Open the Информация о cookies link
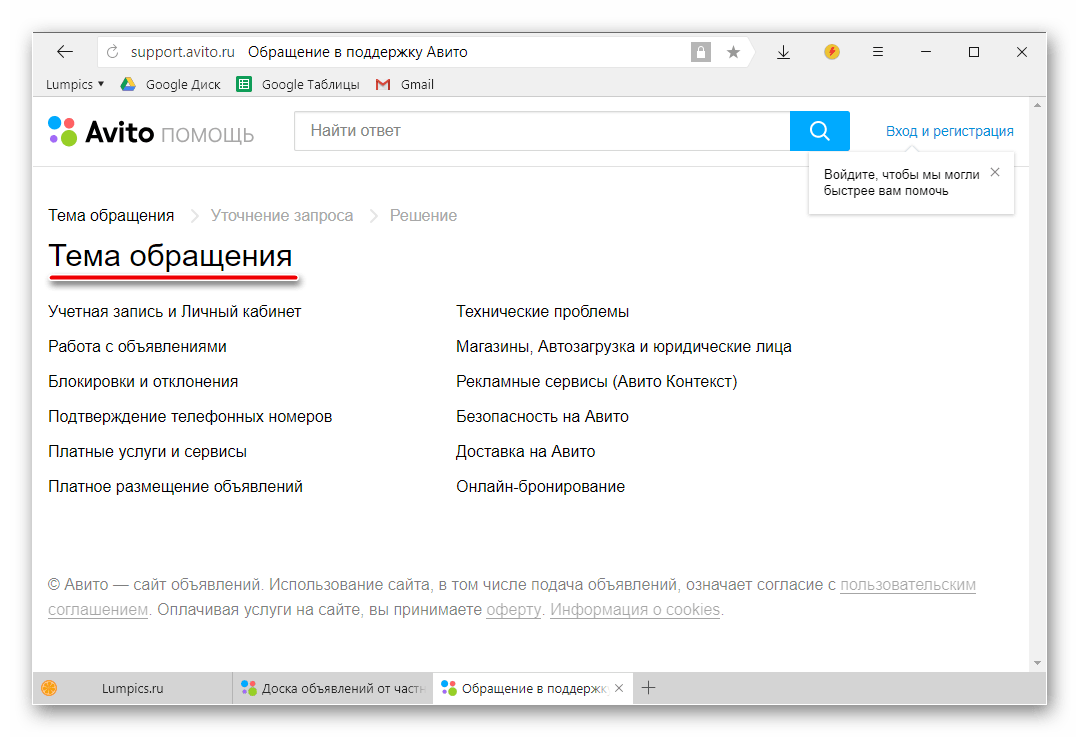This screenshot has height=737, width=1079. [634, 610]
